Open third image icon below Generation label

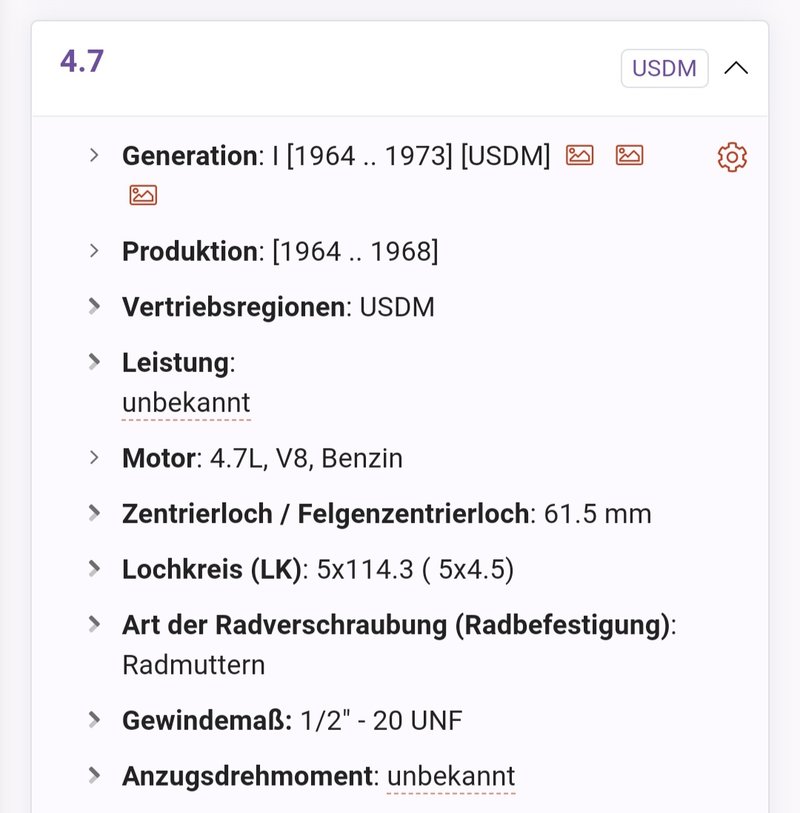[x=143, y=195]
